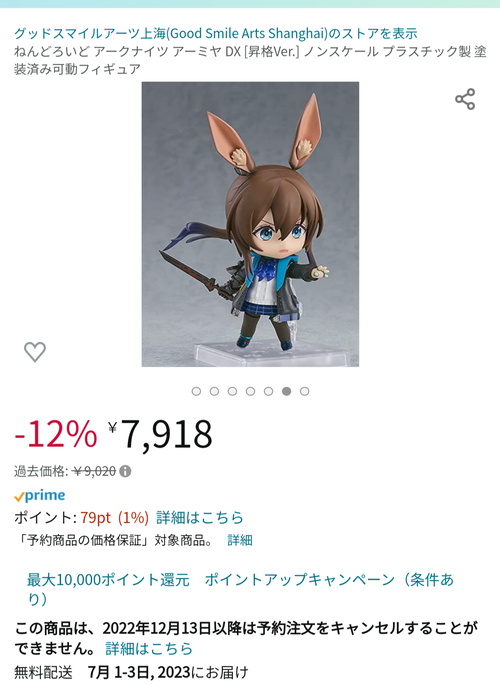Screen dimensions: 500x685
Task: Tap the Prime logo badge
Action: point(40,495)
